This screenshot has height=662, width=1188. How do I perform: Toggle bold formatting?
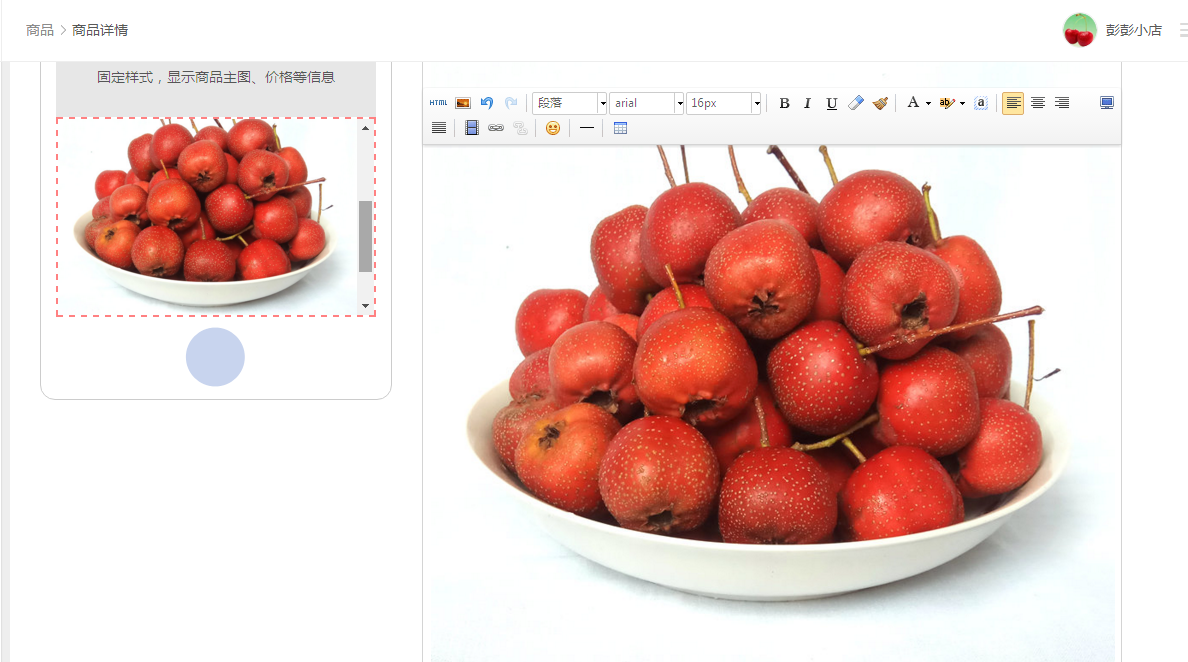coord(784,103)
